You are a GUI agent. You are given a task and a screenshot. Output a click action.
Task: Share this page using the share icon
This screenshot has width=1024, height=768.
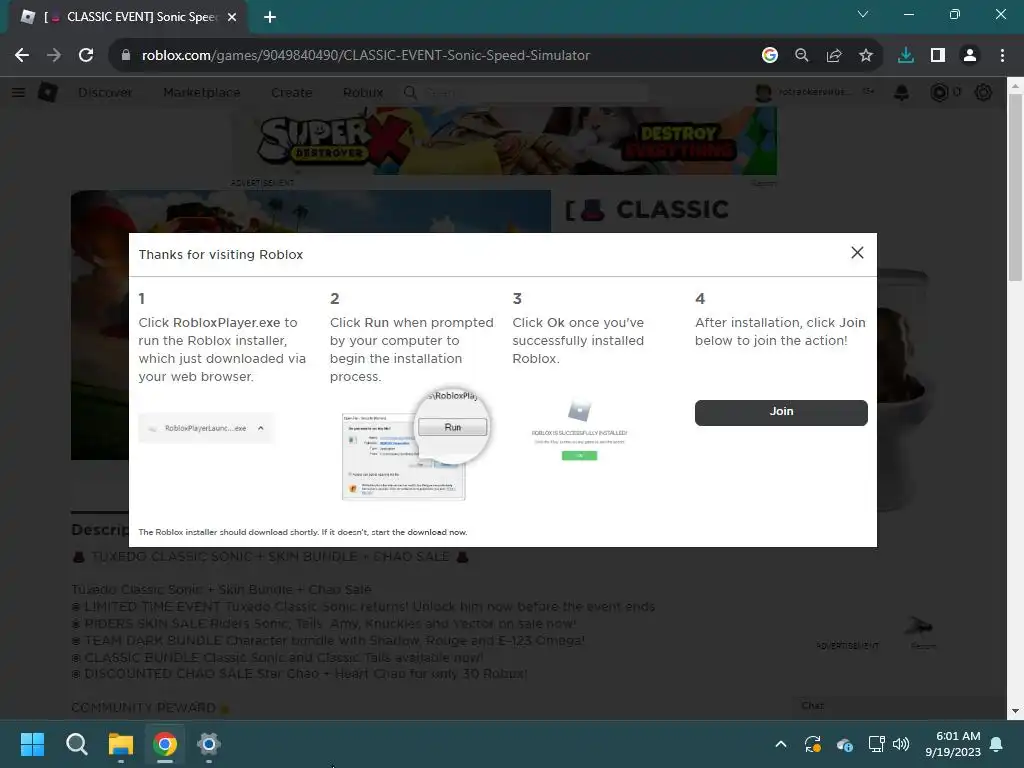coord(834,56)
